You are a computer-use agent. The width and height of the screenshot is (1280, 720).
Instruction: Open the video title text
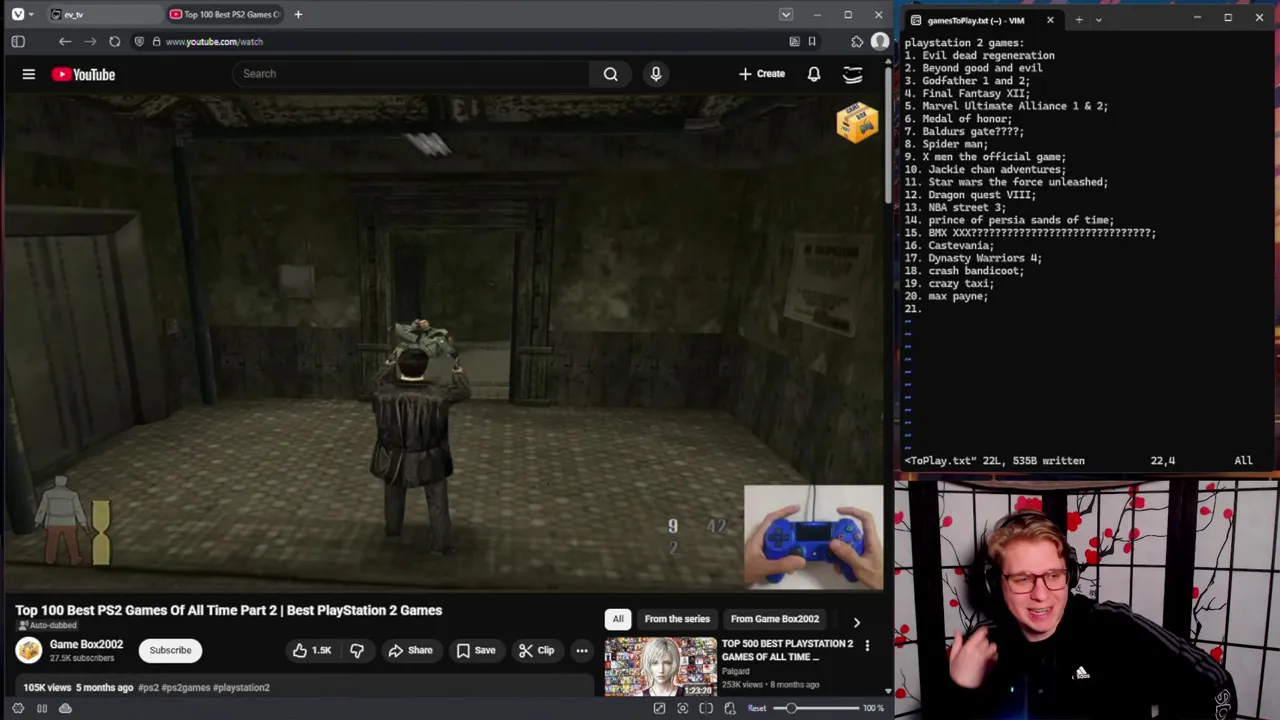(x=228, y=610)
